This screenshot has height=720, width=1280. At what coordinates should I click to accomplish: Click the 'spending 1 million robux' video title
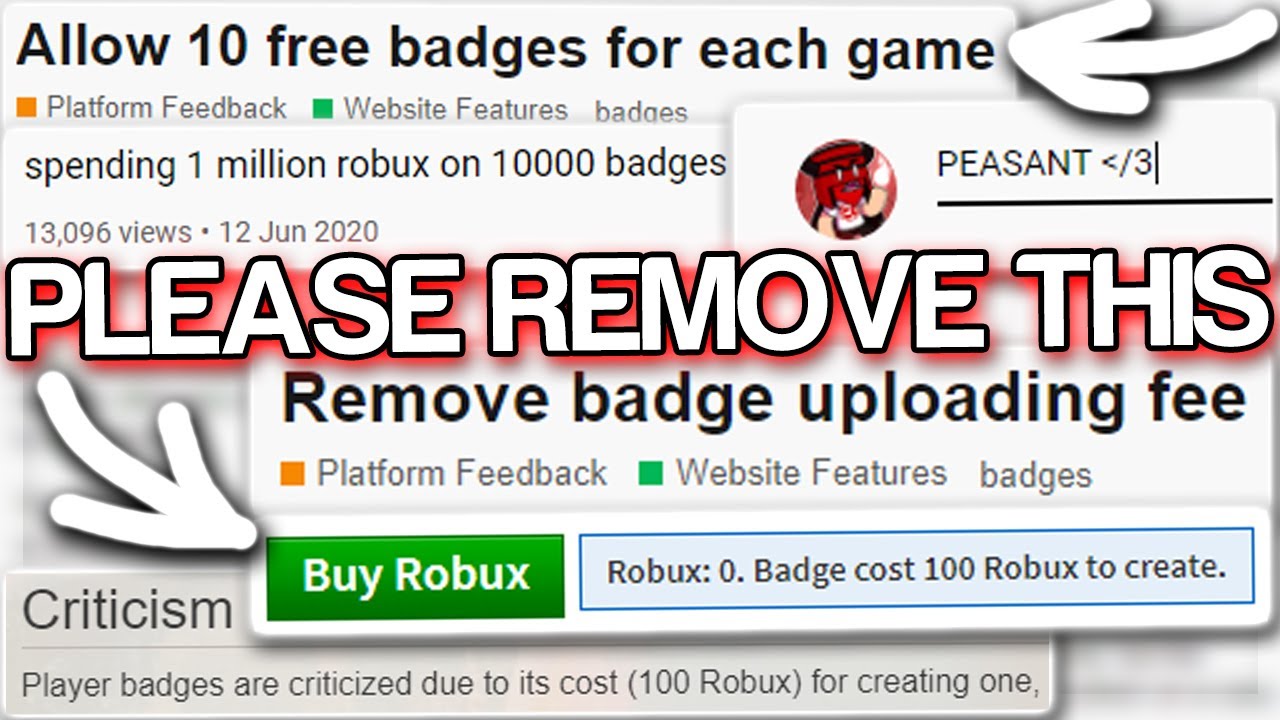pos(375,164)
